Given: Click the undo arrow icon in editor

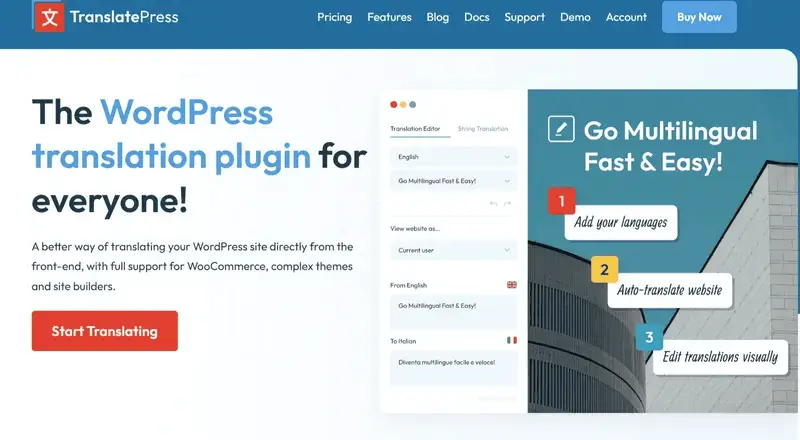Looking at the screenshot, I should pyautogui.click(x=493, y=203).
